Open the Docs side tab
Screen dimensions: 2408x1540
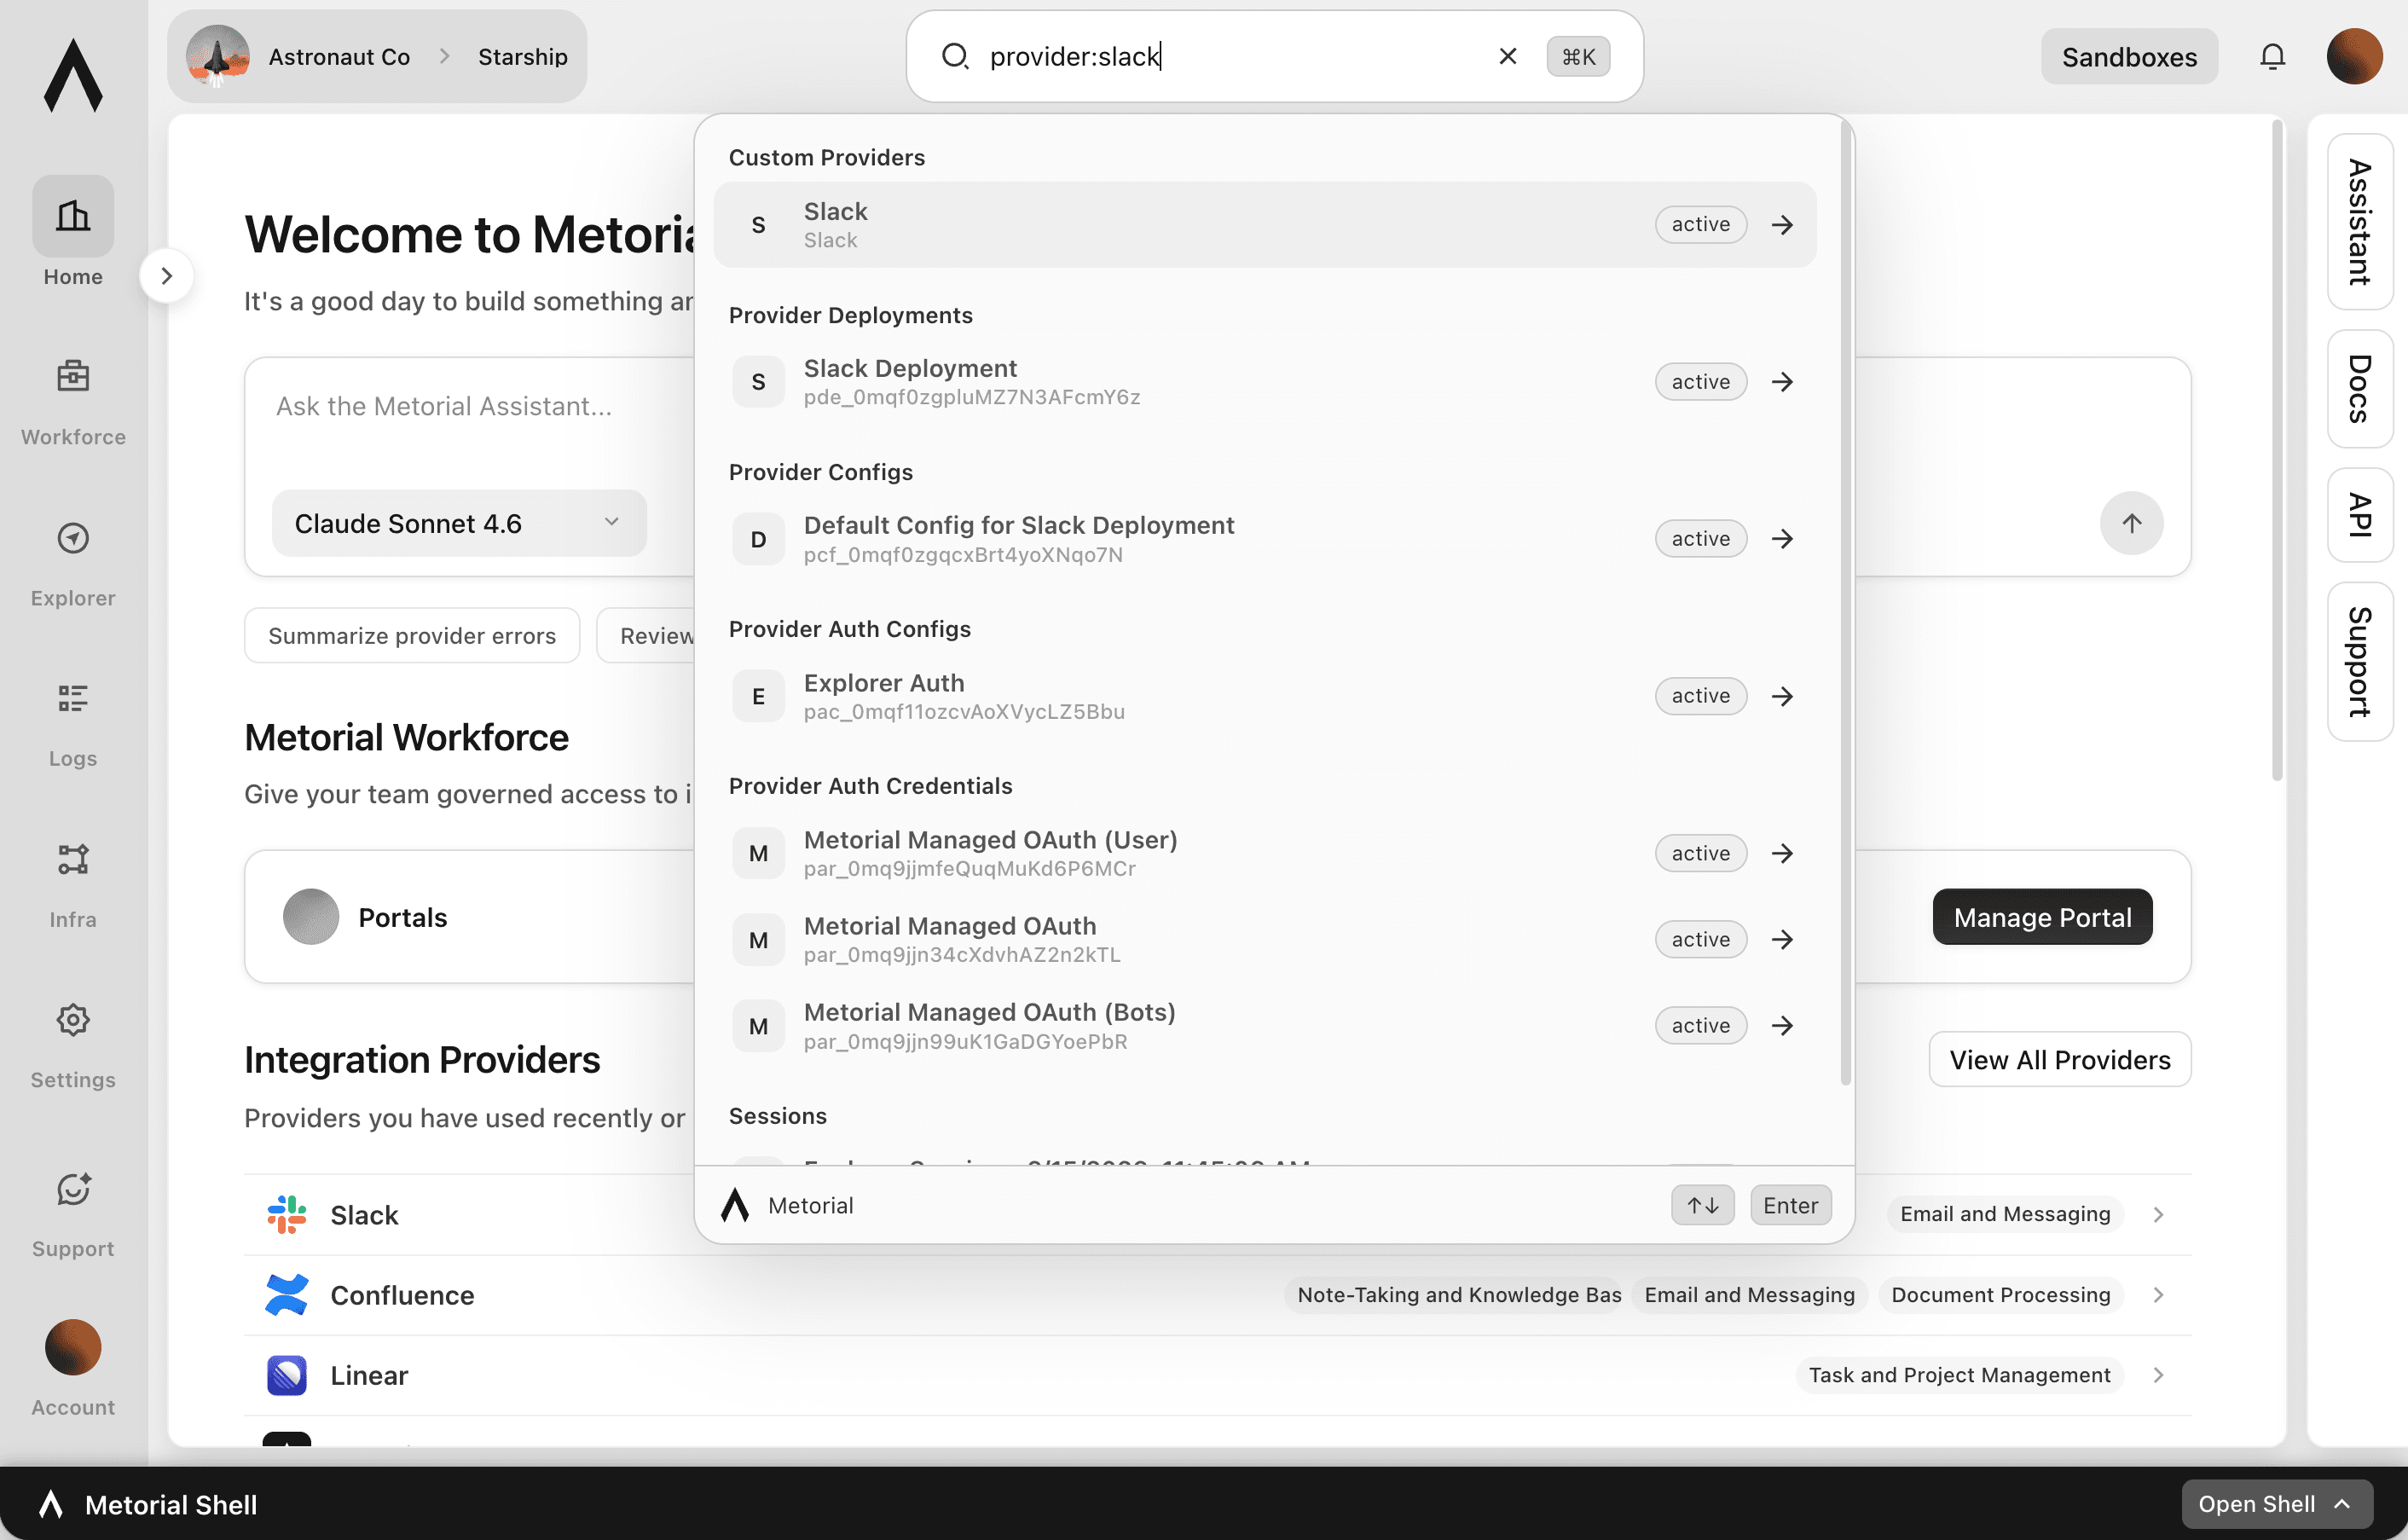[x=2359, y=389]
